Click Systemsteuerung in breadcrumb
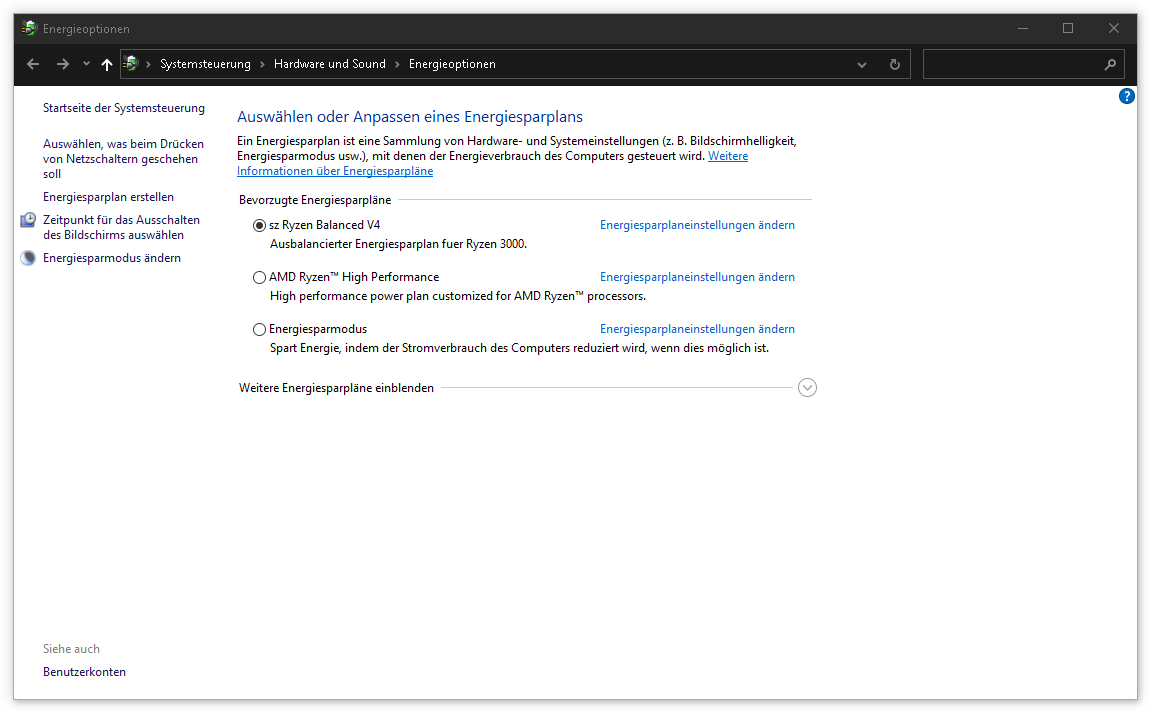This screenshot has width=1151, height=713. [x=205, y=64]
